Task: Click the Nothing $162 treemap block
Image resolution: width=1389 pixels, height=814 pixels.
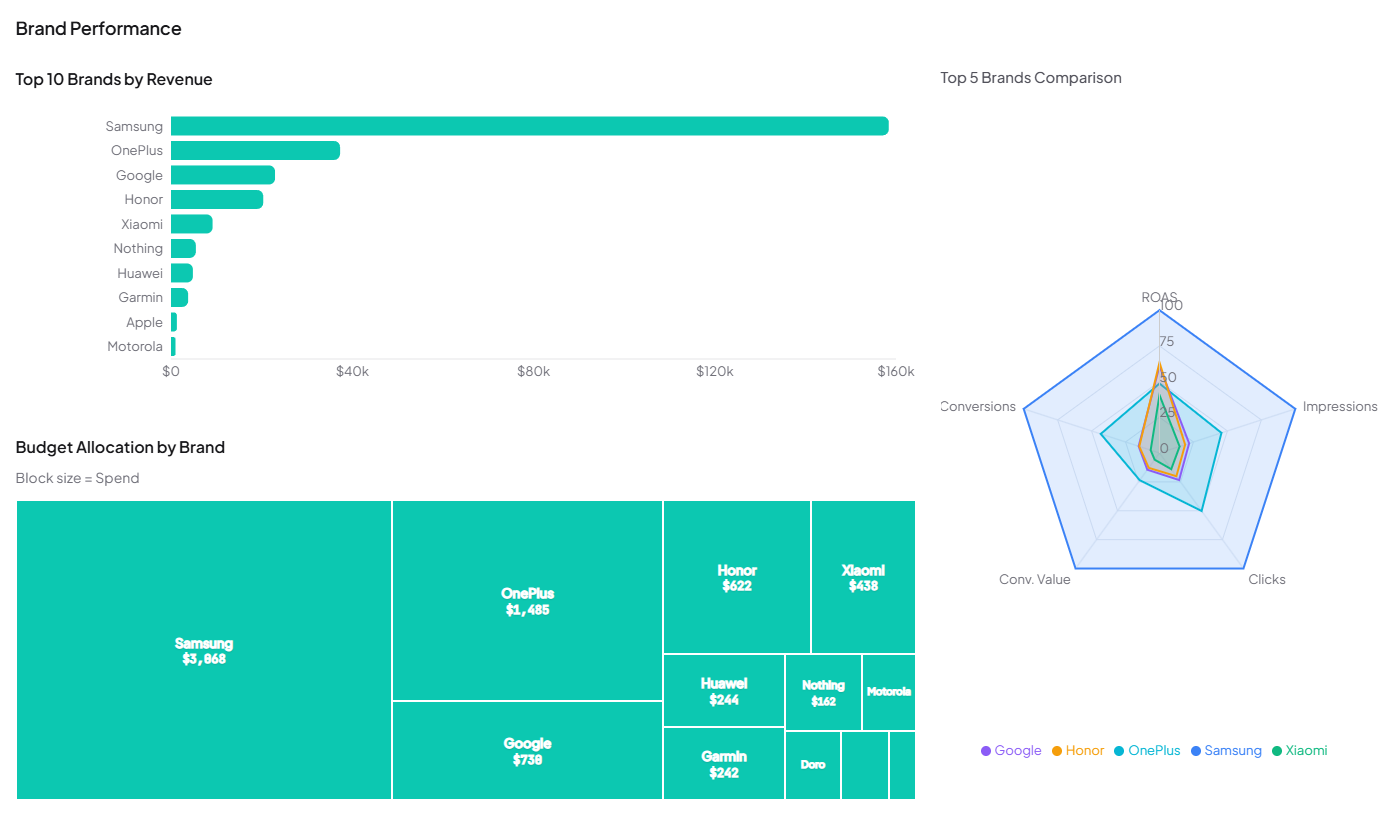Action: (822, 691)
